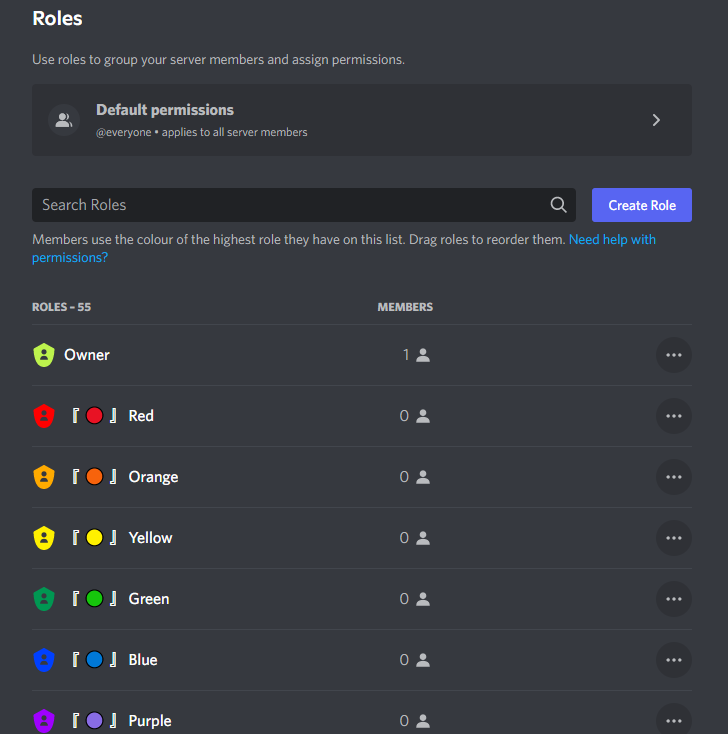Select the Green role row name

point(149,599)
